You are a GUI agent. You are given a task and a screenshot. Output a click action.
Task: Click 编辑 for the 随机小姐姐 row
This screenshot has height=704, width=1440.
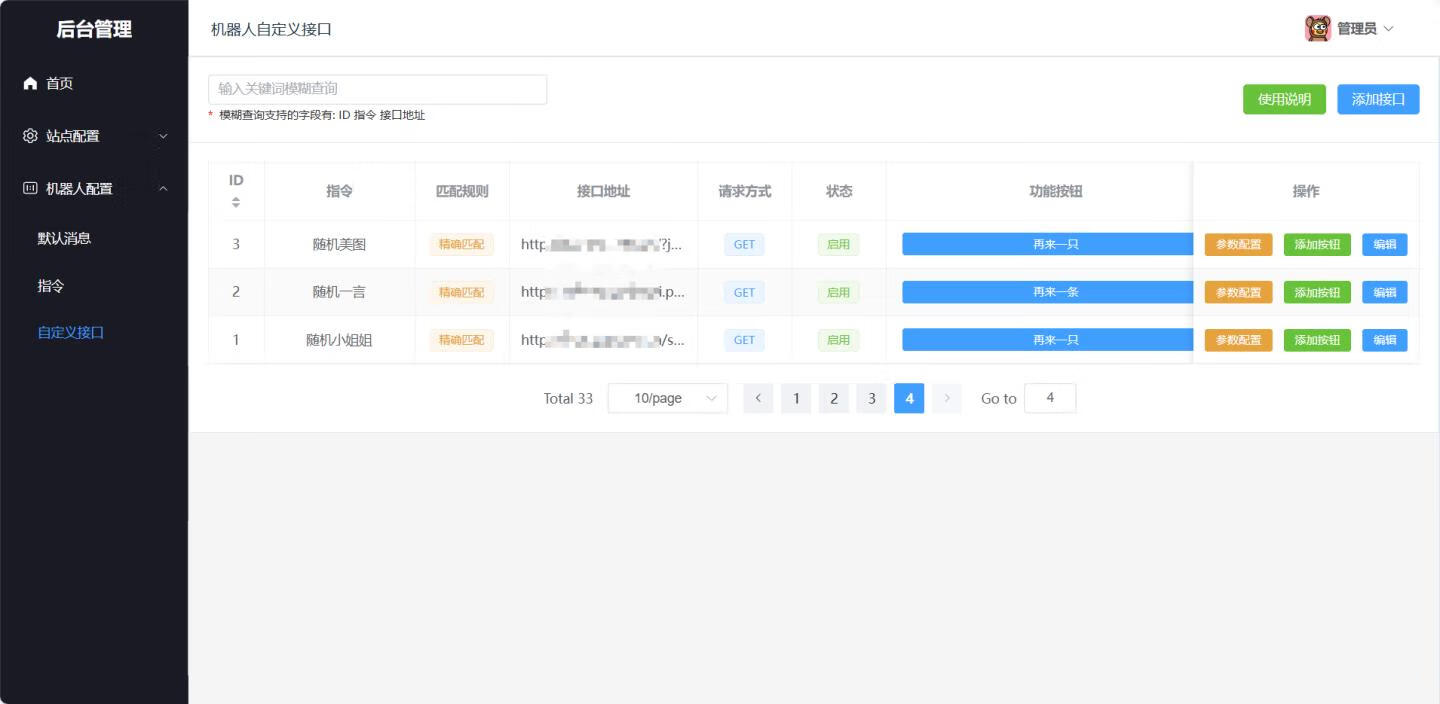coord(1384,340)
